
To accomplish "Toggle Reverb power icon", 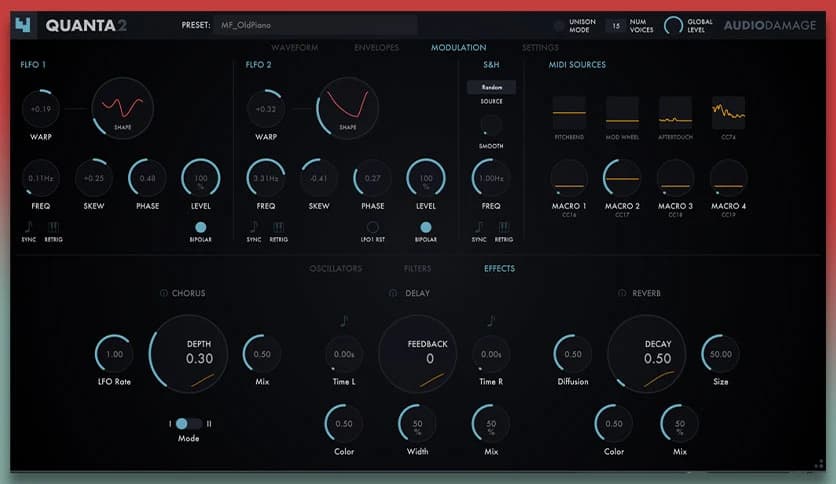I will click(x=622, y=293).
